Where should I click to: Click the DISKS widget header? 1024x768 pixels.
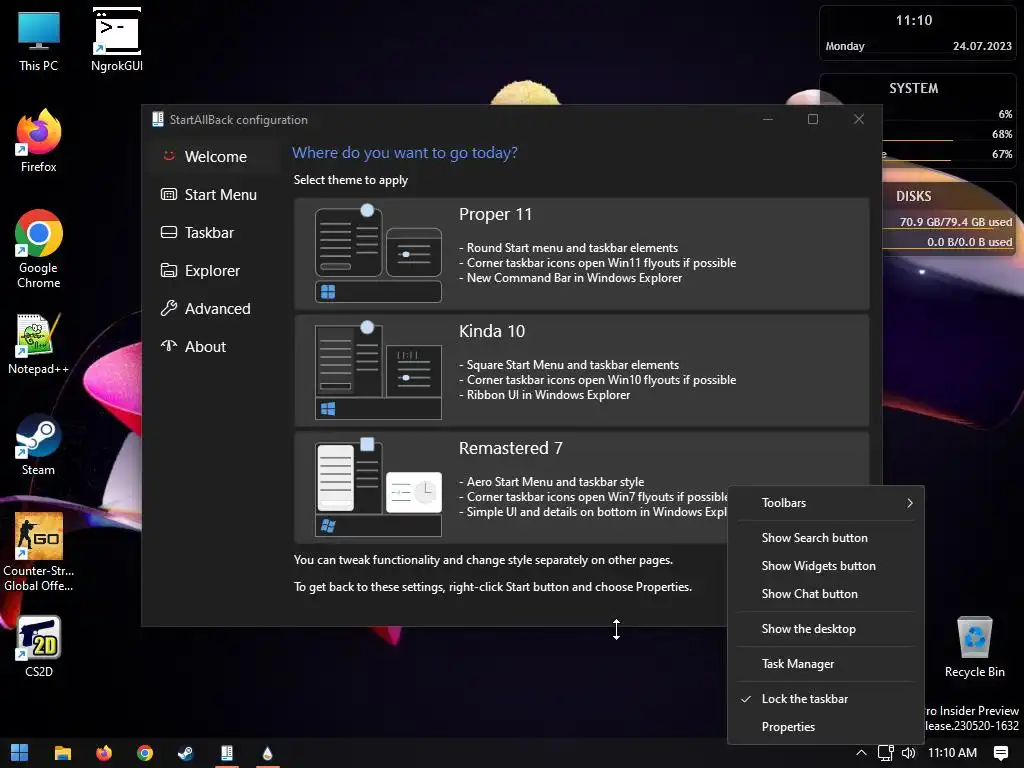[x=913, y=196]
